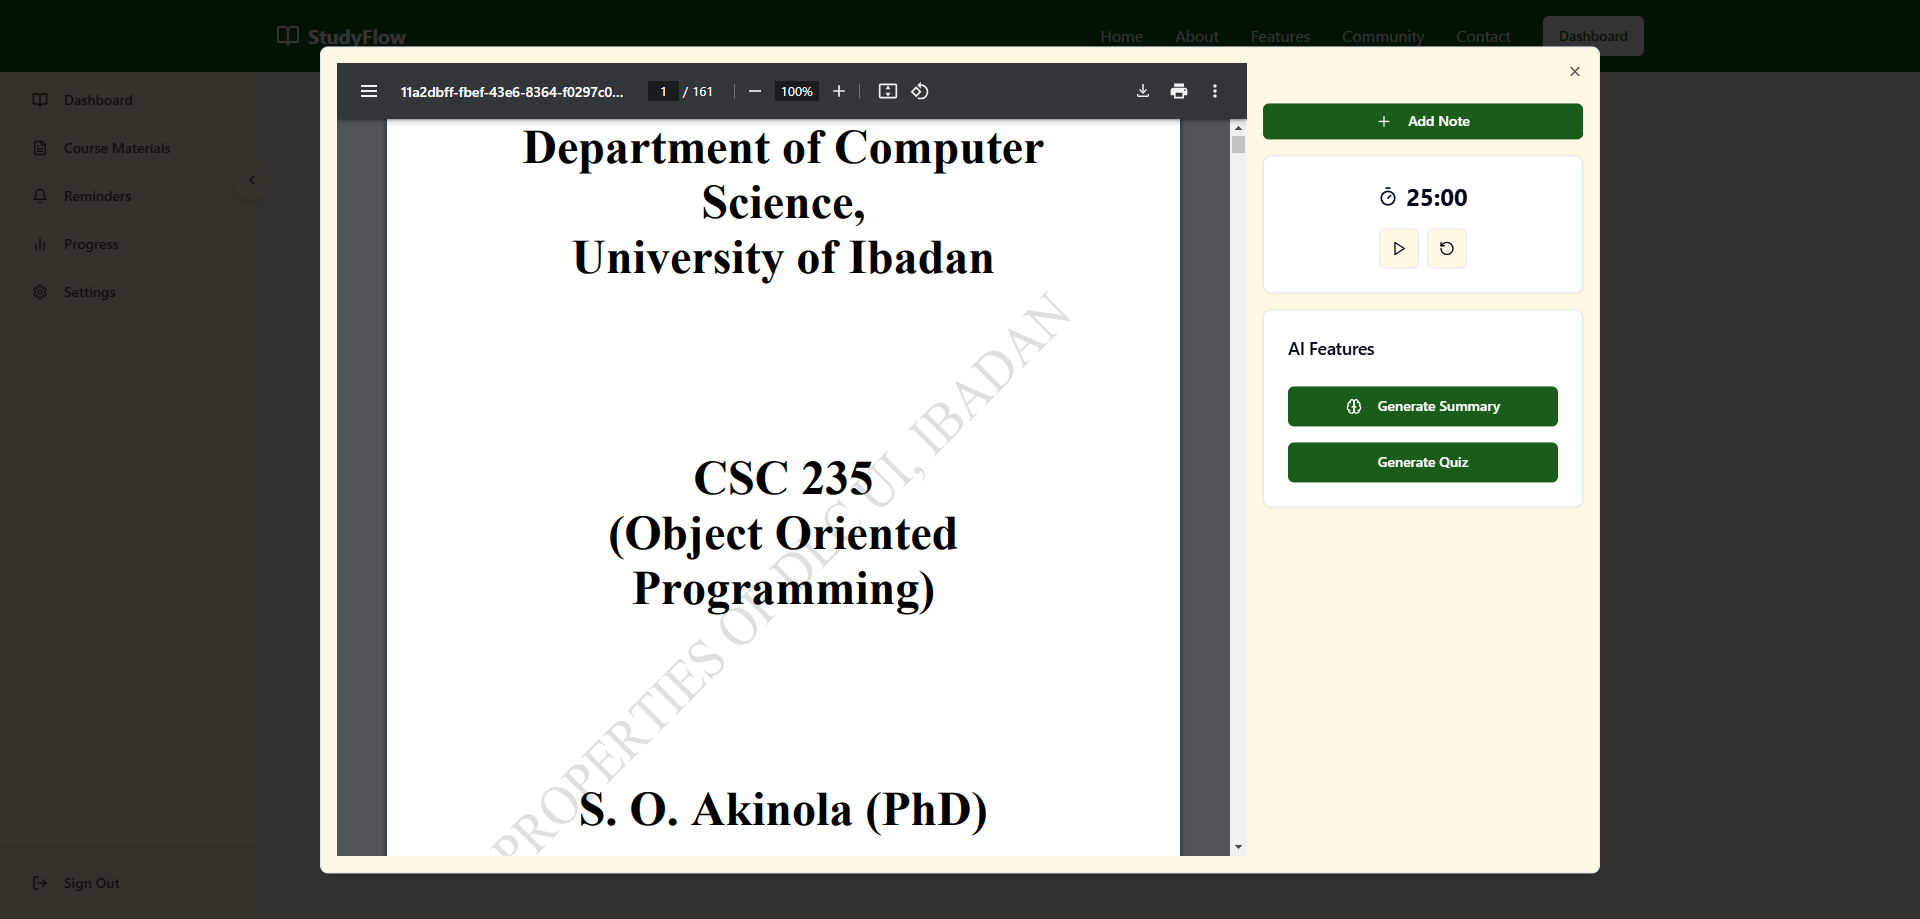Viewport: 1920px width, 919px height.
Task: Edit the PDF page number field
Action: point(663,91)
